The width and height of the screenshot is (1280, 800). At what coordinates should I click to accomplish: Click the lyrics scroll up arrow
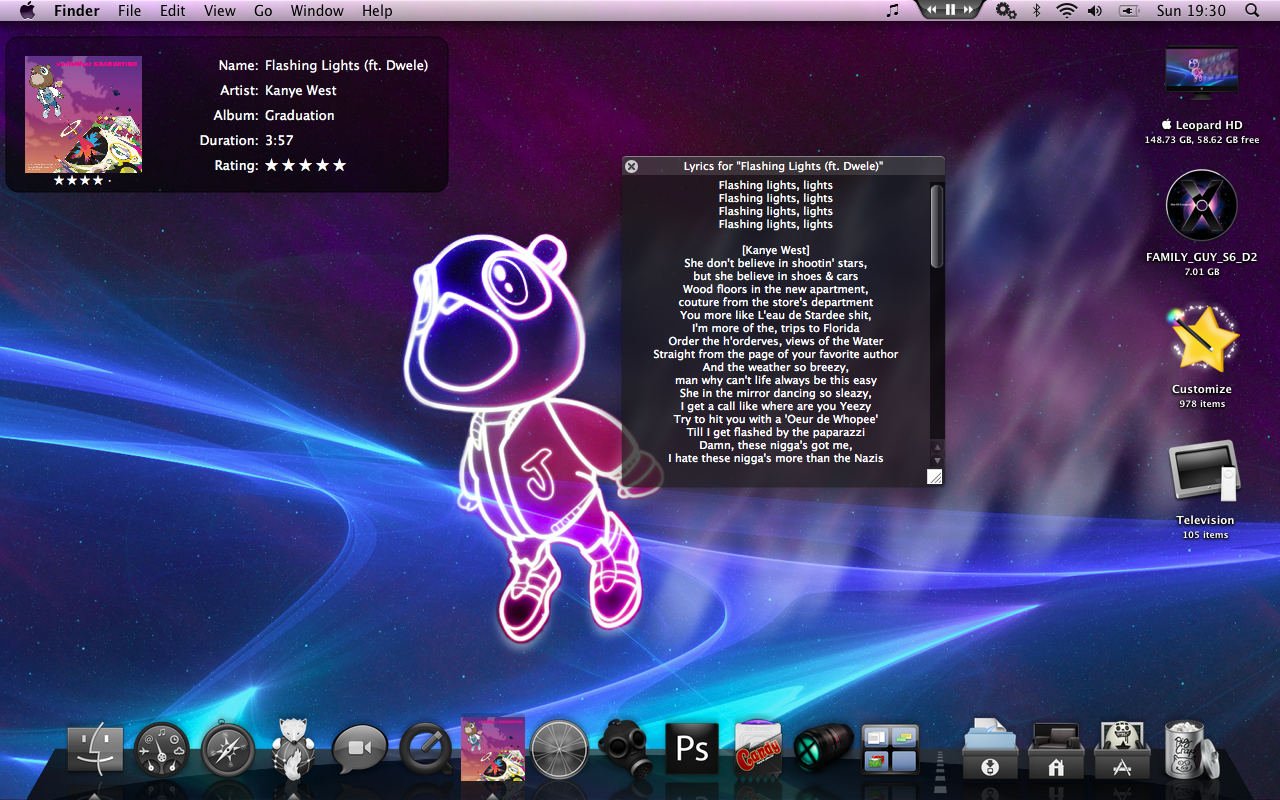coord(937,447)
